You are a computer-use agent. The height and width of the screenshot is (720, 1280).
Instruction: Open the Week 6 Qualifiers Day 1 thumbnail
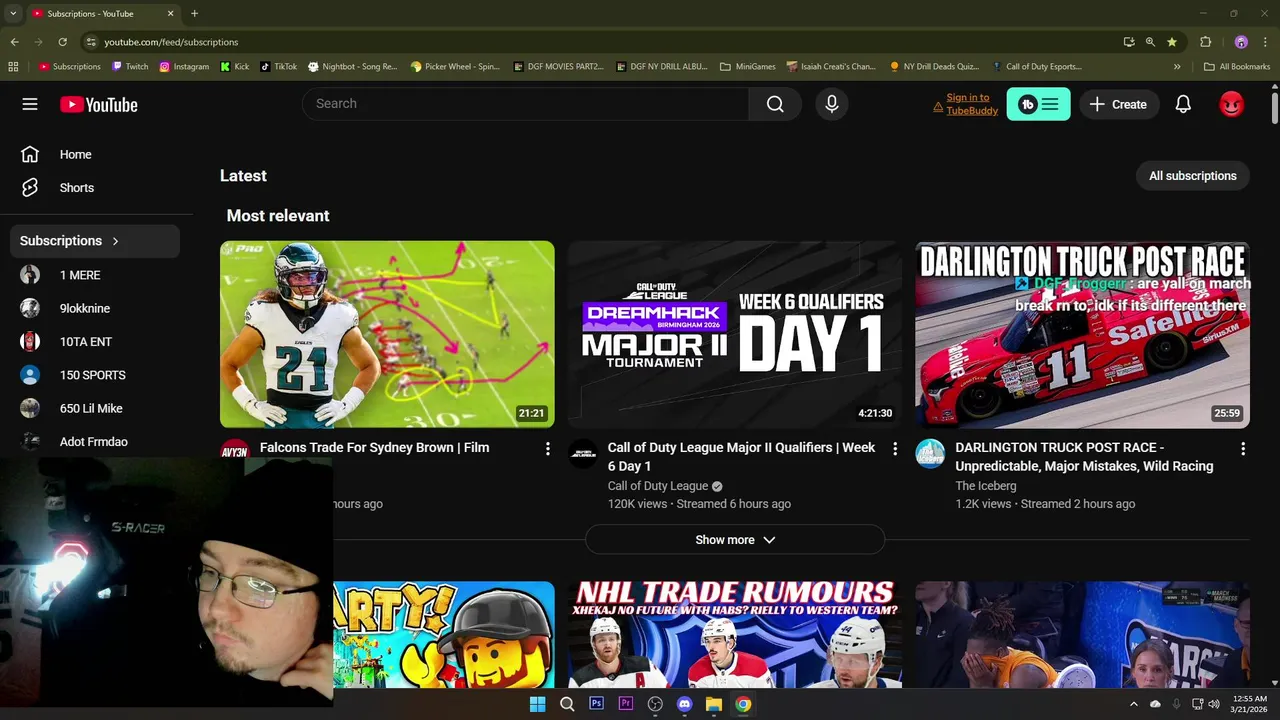[735, 334]
